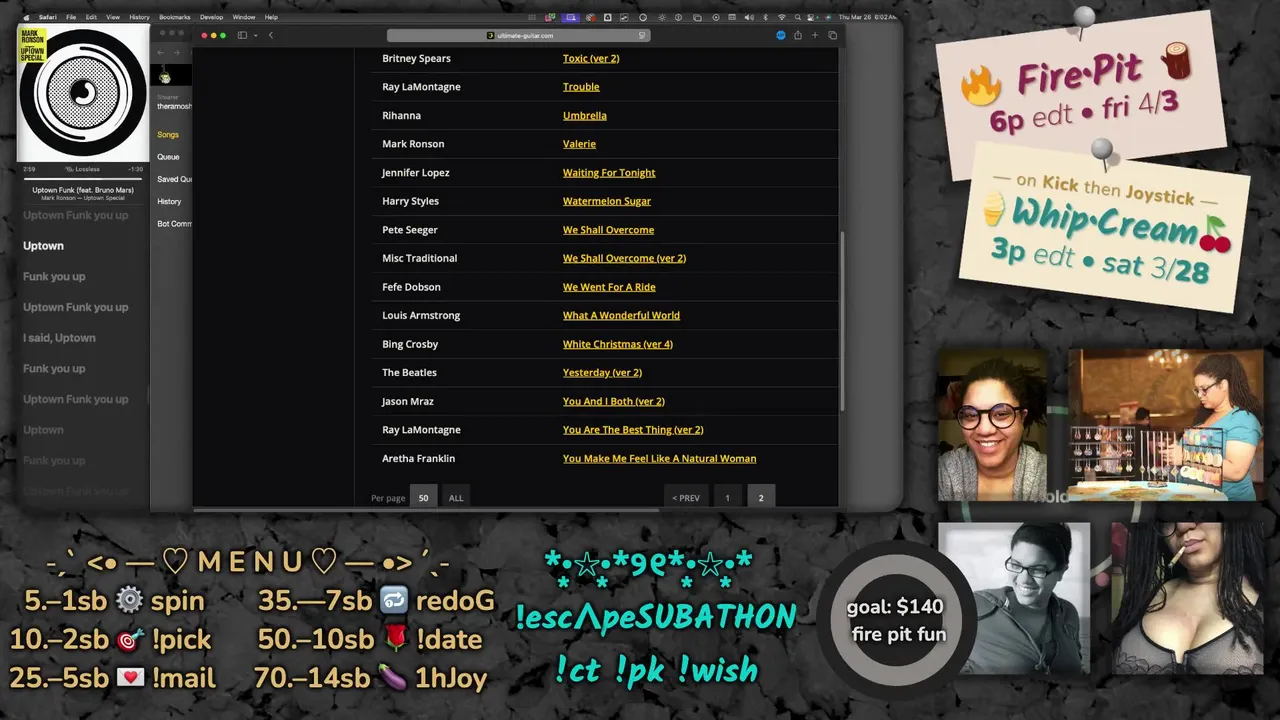1280x720 pixels.
Task: Open the View menu
Action: coord(113,17)
